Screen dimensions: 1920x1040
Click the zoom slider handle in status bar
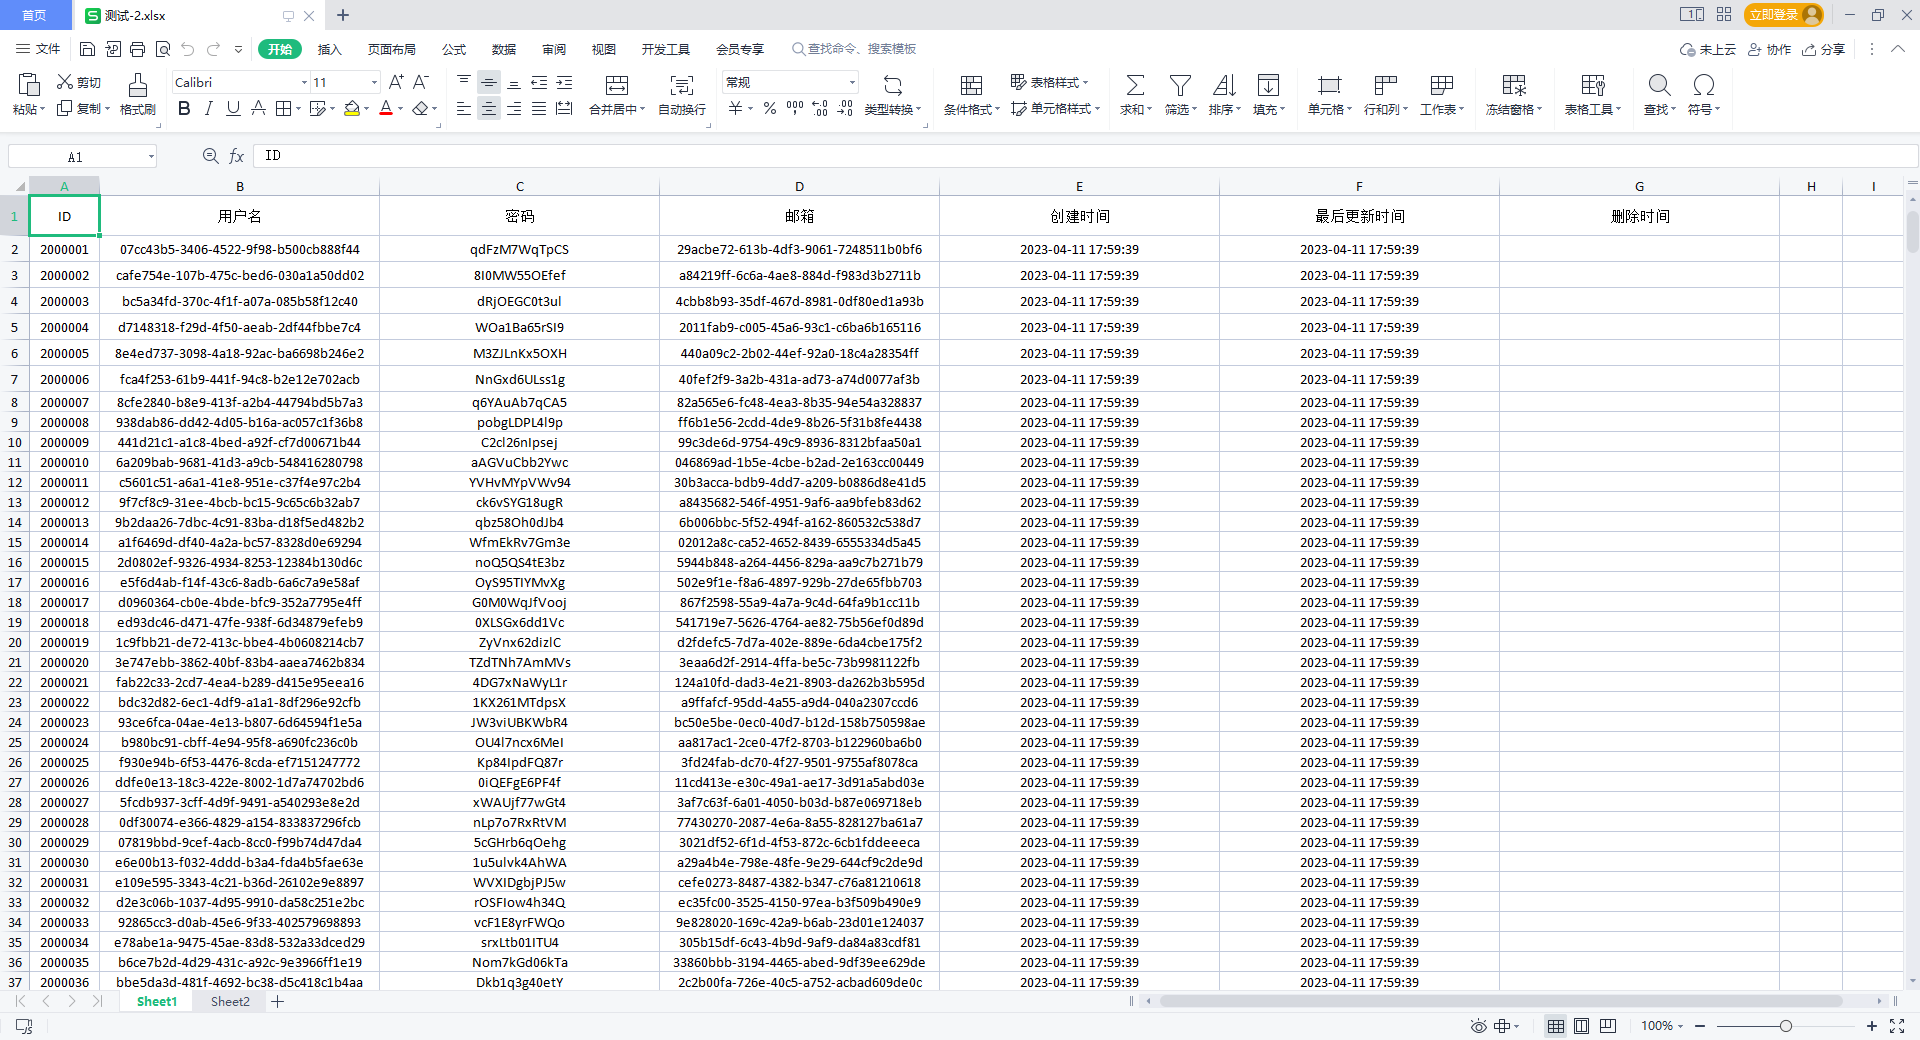coord(1785,1026)
